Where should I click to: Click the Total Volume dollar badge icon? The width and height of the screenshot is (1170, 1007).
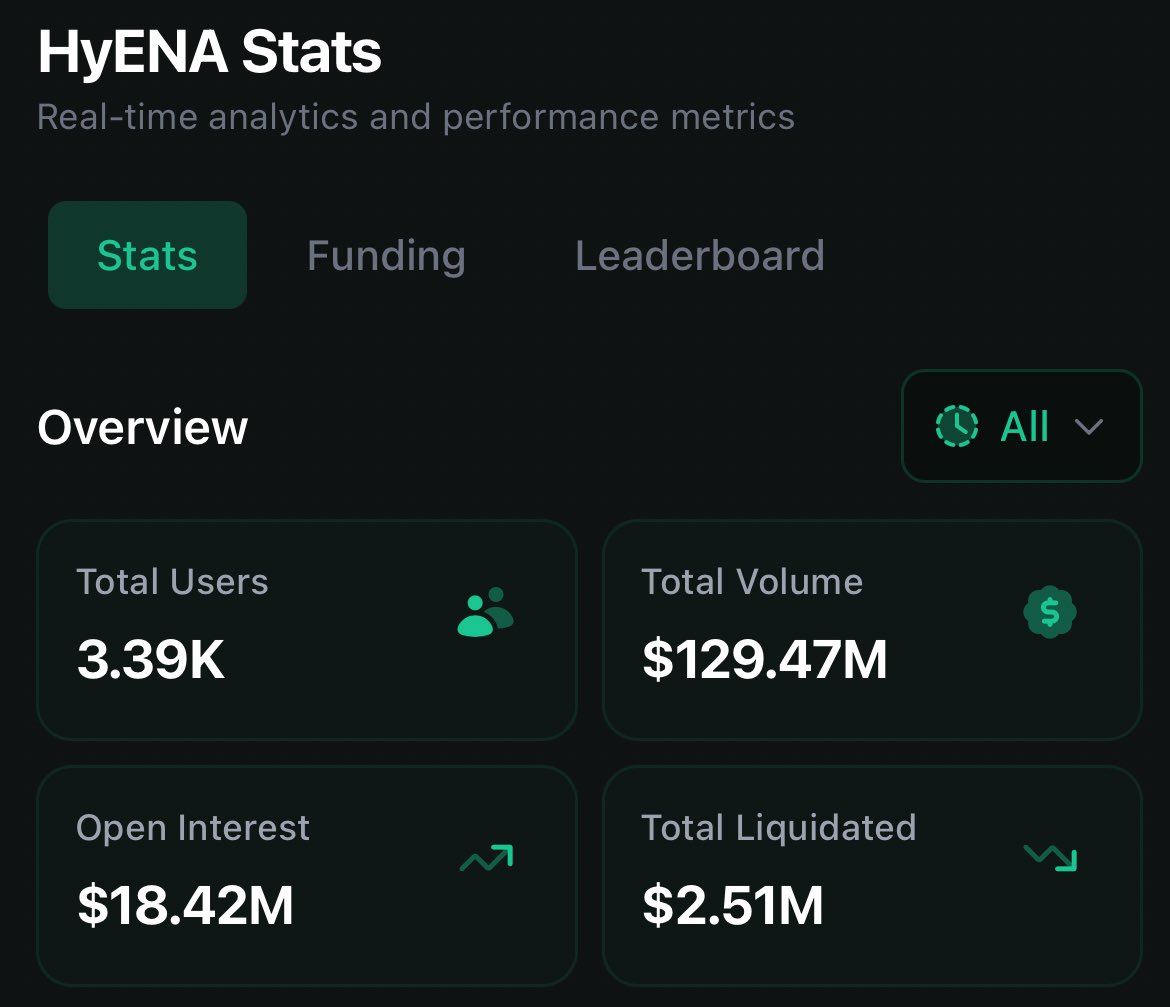[x=1050, y=612]
